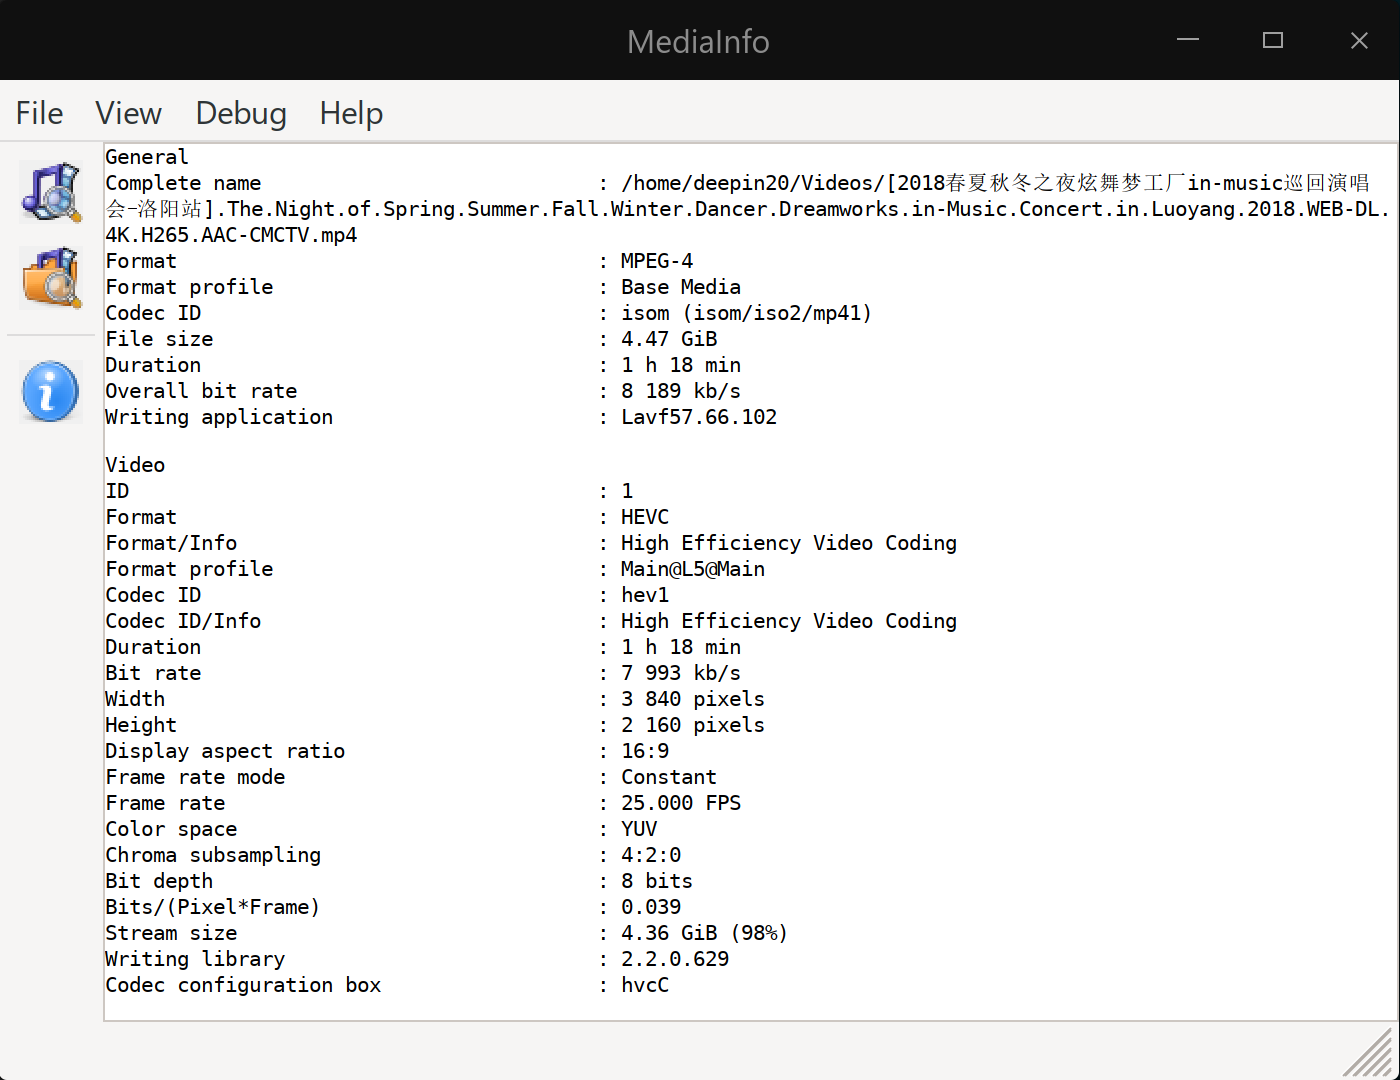Minimize the MediaInfo window
Screen dimensions: 1400x1080
(x=1188, y=40)
